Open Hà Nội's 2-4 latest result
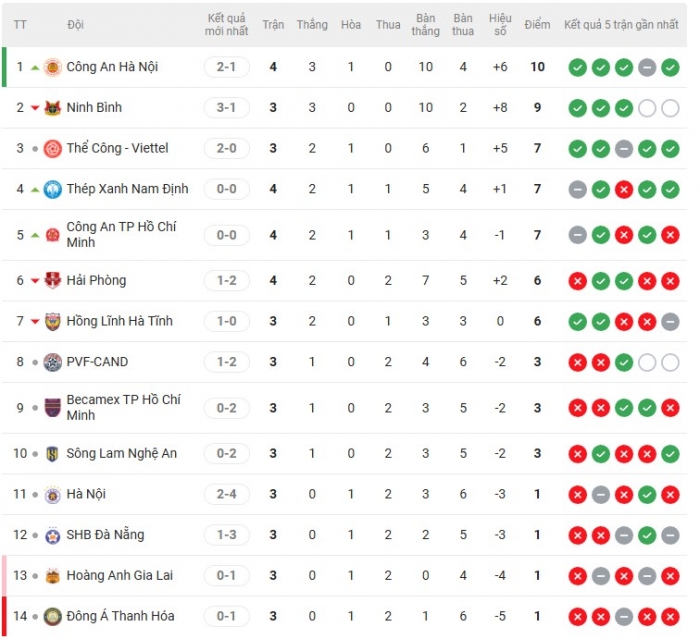 (x=226, y=494)
